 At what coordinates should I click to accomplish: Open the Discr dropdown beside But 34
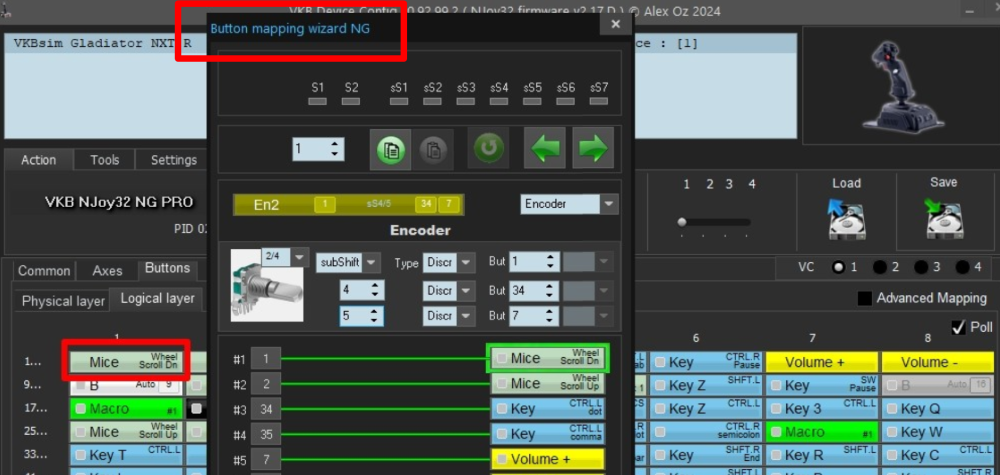click(x=466, y=291)
